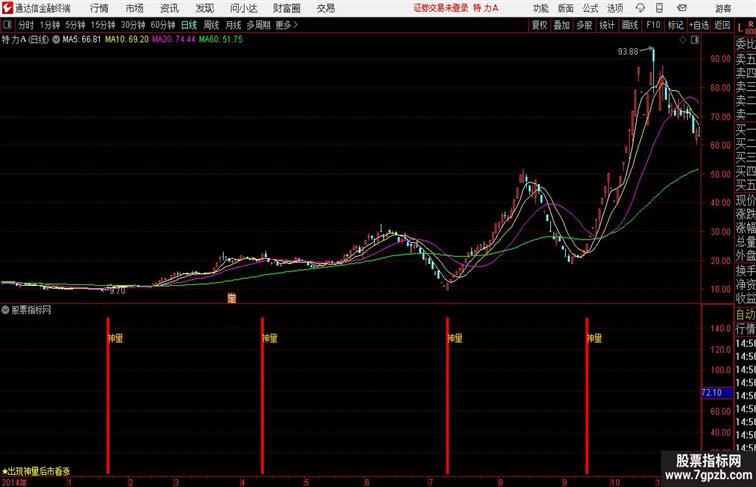
Task: Switch to the 30分钟 period tab
Action: point(133,25)
